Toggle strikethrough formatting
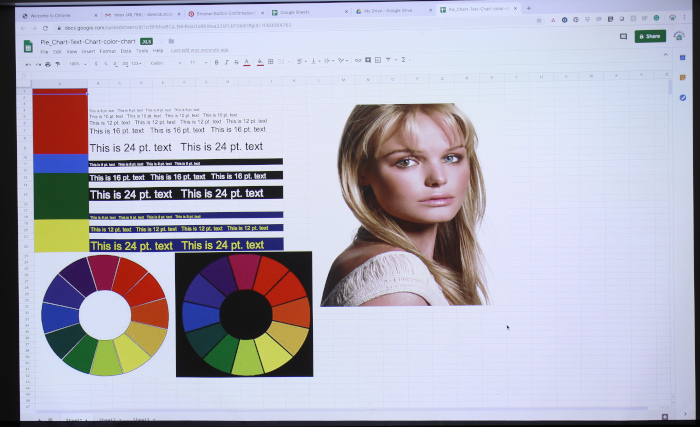 click(x=236, y=63)
